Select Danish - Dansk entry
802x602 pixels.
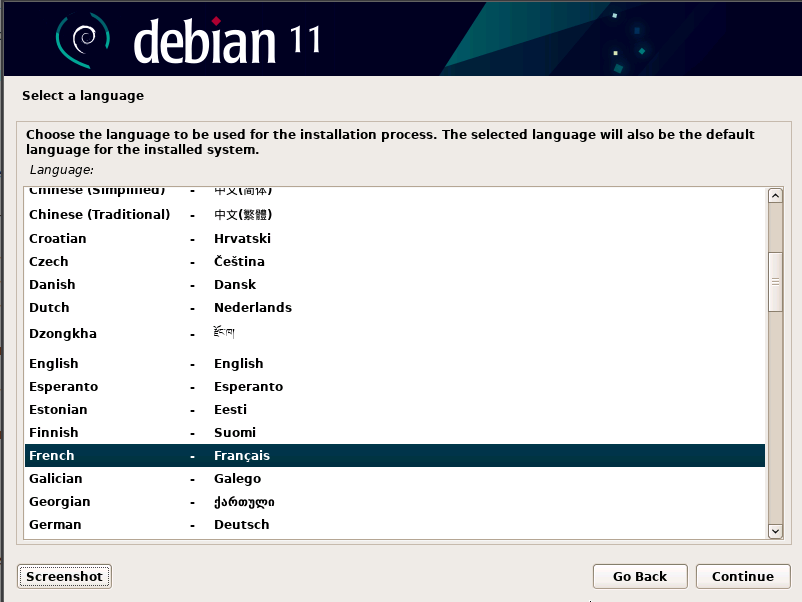coord(52,285)
